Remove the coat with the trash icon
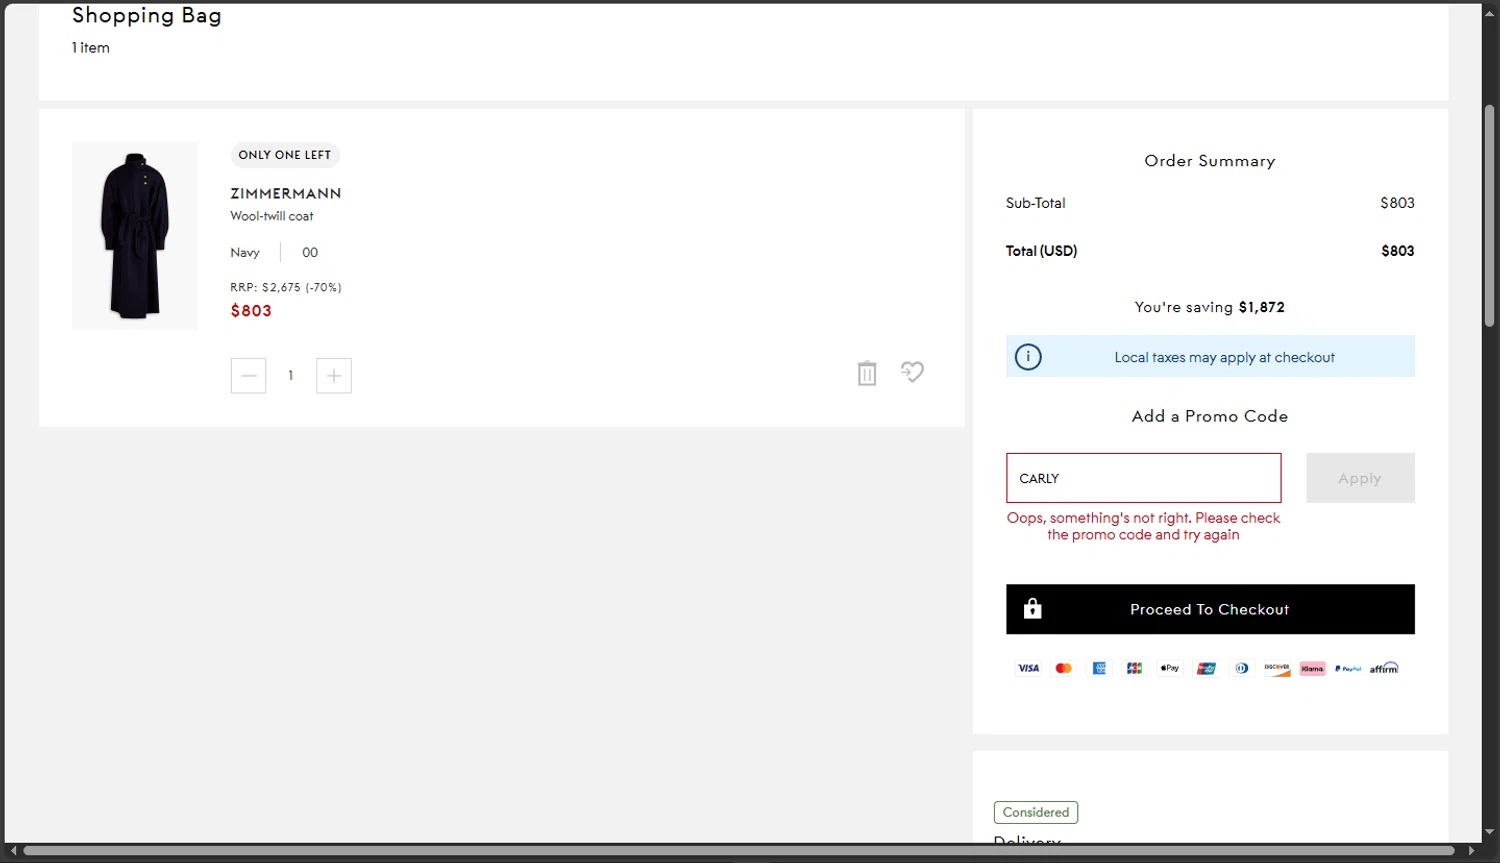1500x863 pixels. 867,373
